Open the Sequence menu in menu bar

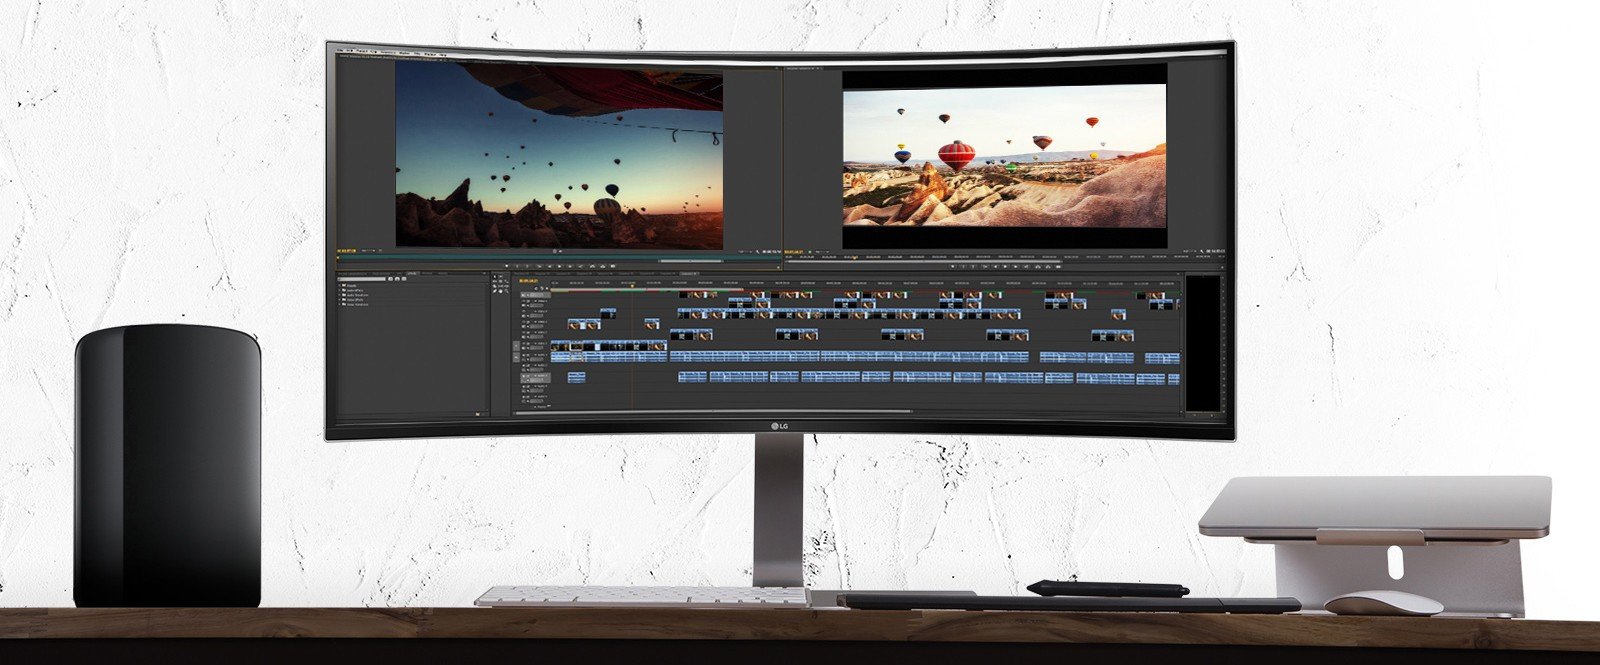click(x=388, y=52)
